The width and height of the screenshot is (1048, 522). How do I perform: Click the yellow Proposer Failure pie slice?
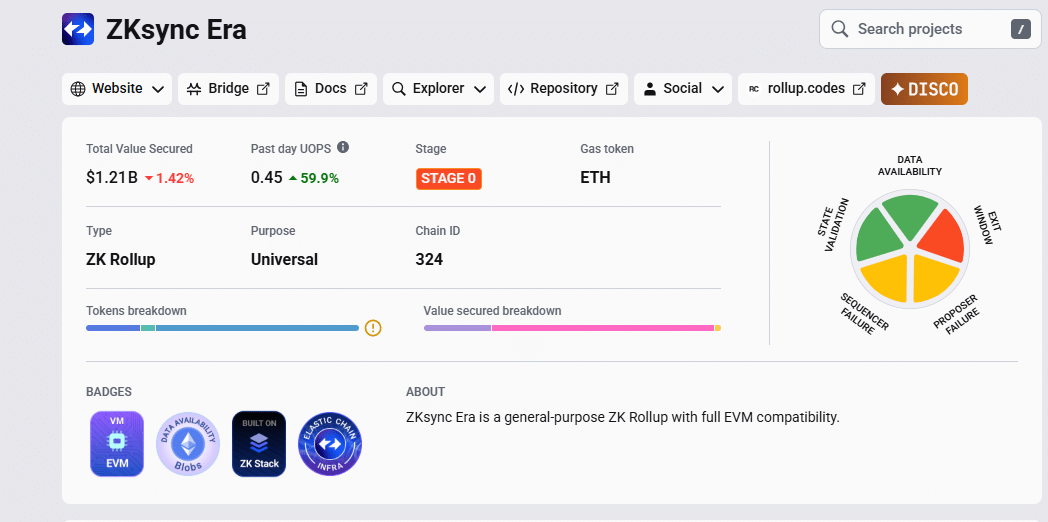934,277
